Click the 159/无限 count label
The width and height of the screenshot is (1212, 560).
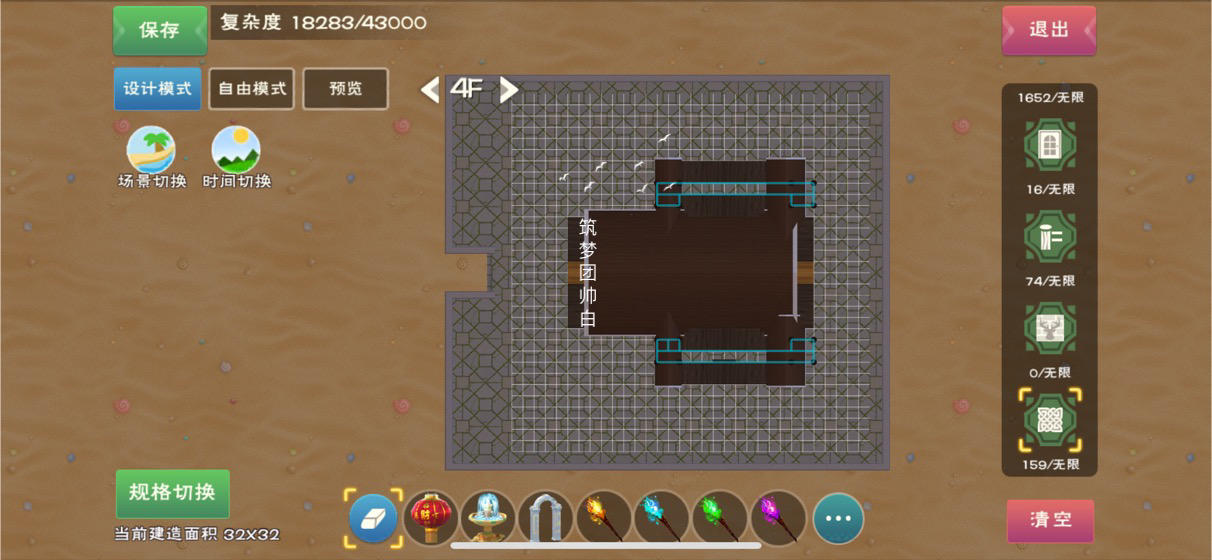tap(1051, 465)
